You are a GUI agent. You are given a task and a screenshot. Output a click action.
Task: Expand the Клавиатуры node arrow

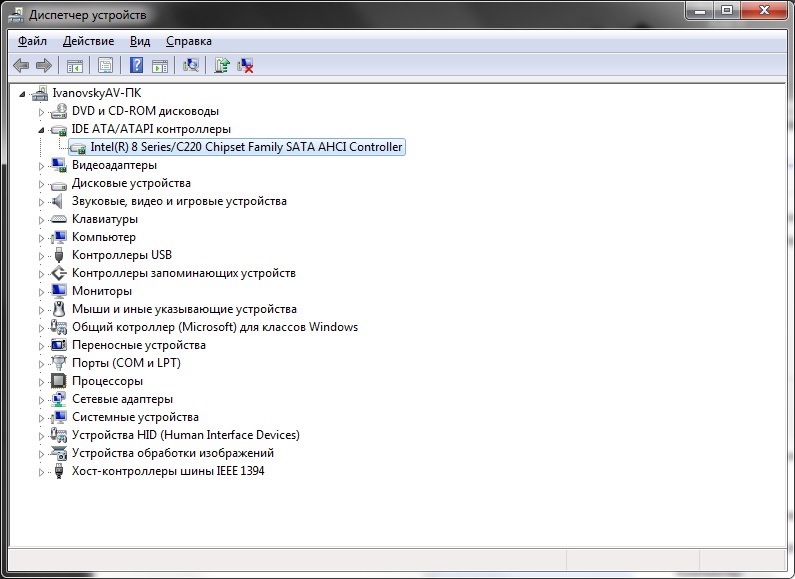(42, 220)
